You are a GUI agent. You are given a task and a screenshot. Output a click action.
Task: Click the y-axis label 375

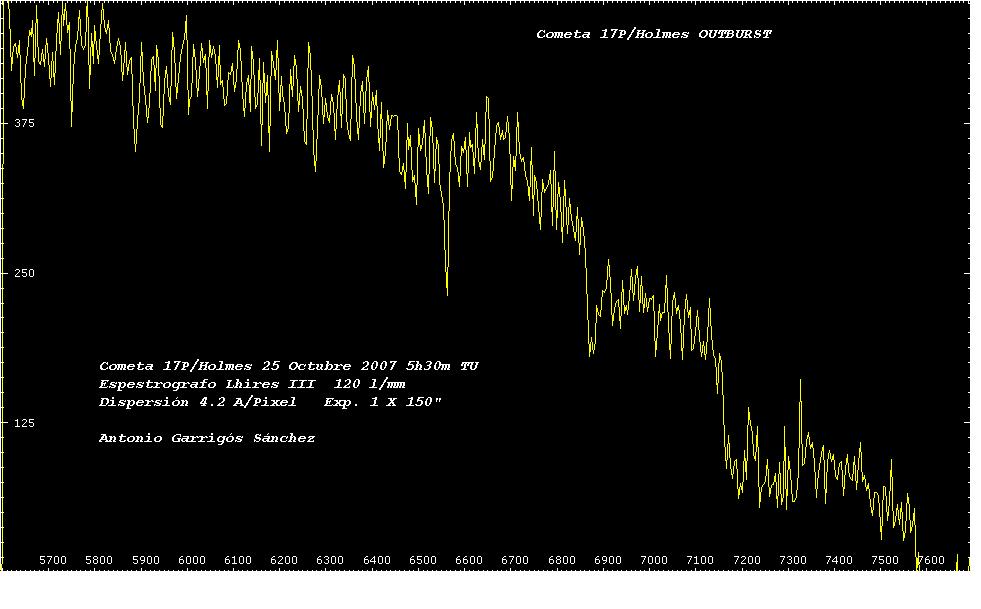[x=24, y=123]
